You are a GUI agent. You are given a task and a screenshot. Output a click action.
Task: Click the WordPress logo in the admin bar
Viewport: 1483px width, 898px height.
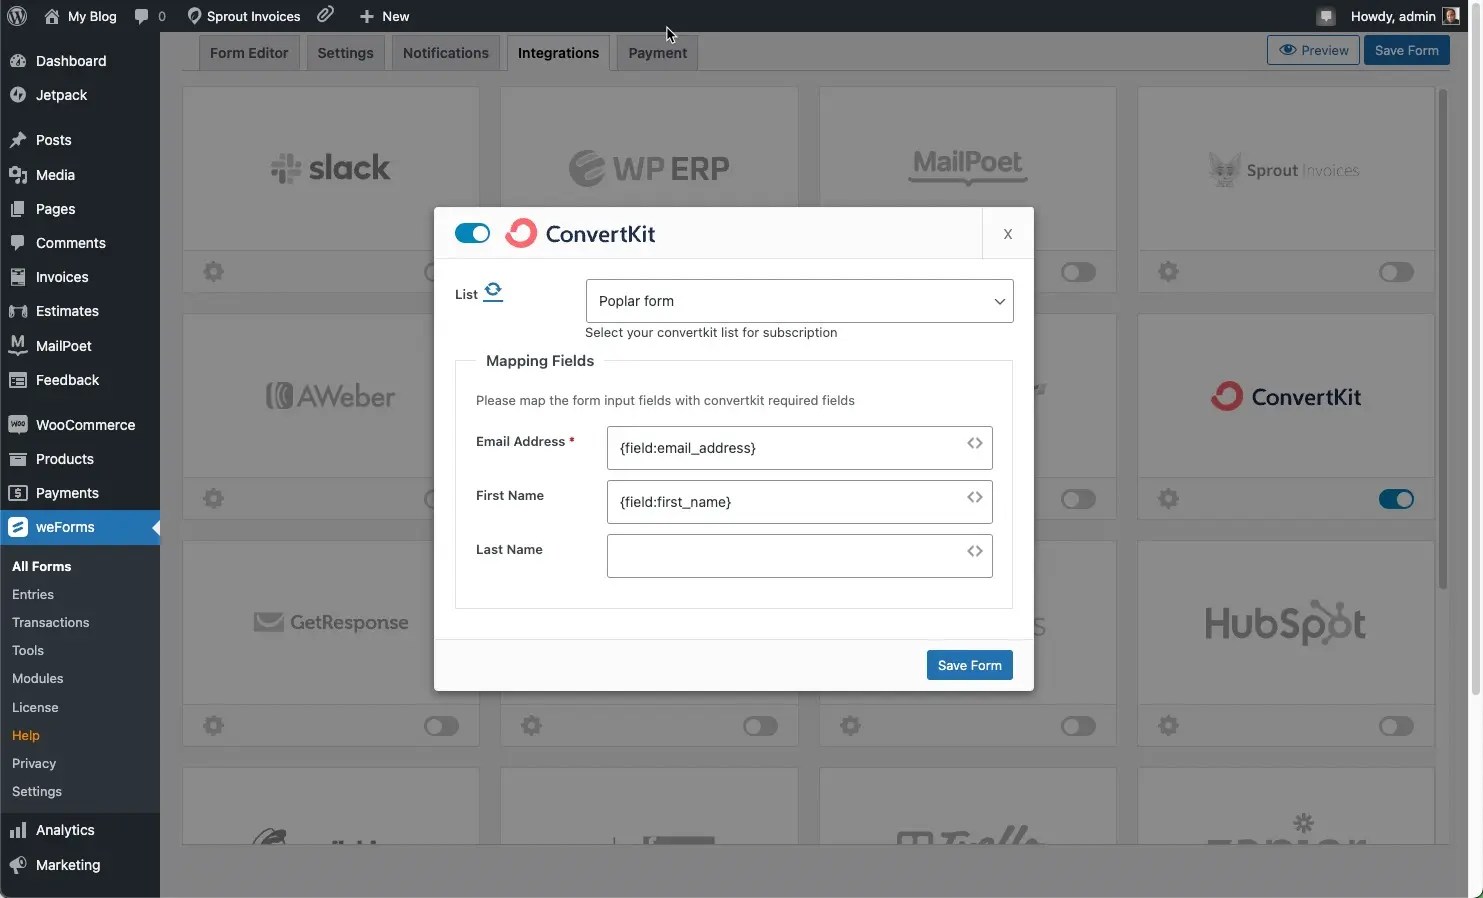(x=16, y=16)
